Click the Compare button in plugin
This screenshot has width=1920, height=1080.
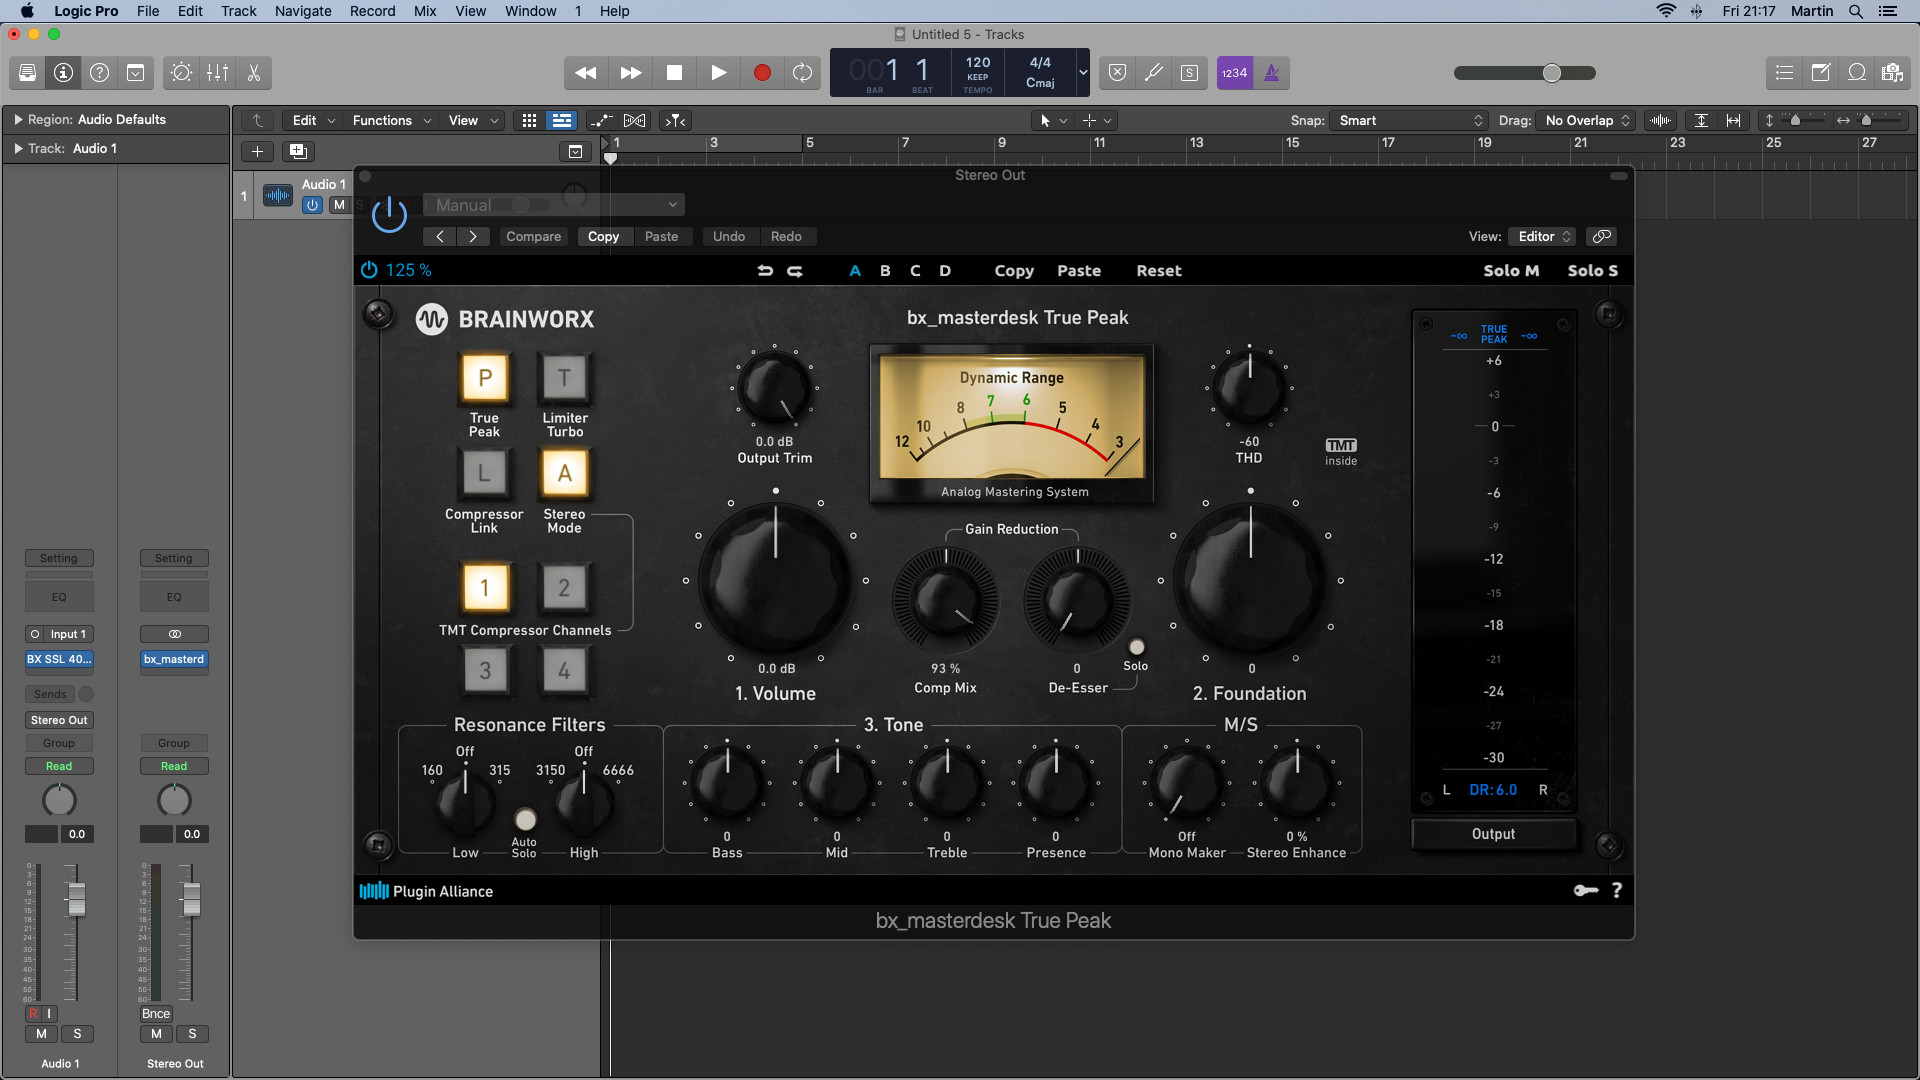click(534, 236)
